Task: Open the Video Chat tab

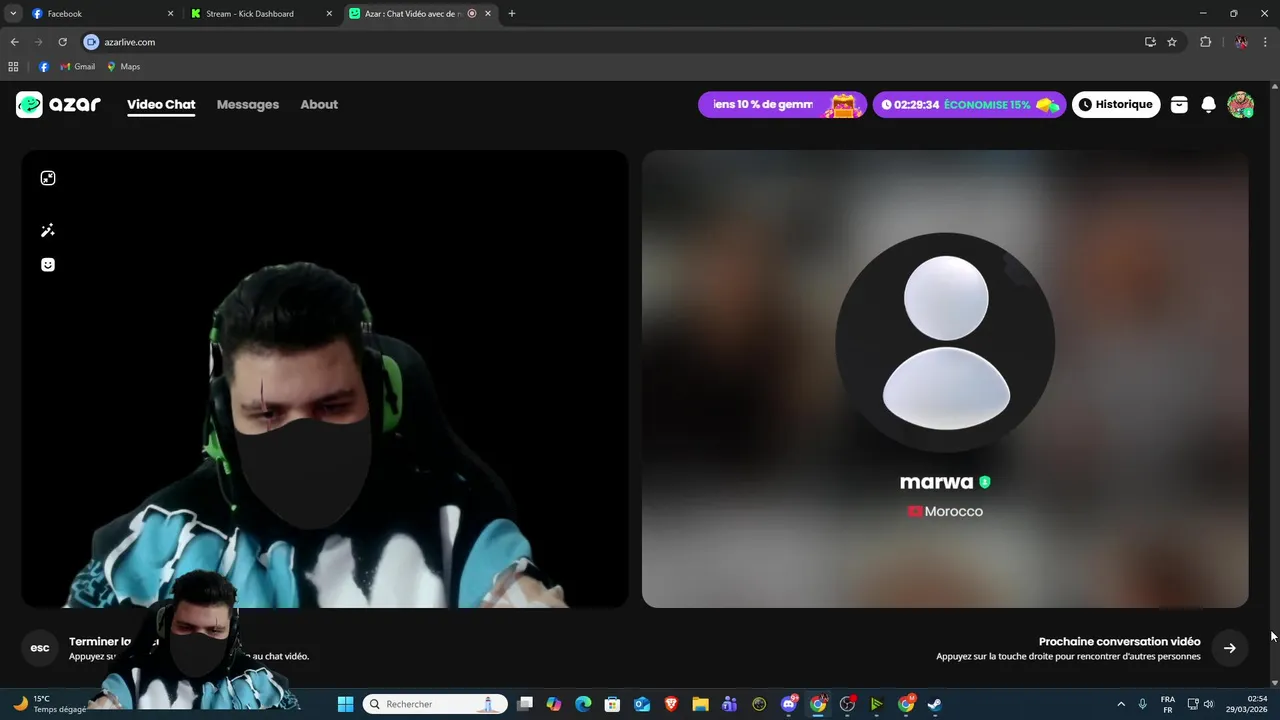Action: pyautogui.click(x=161, y=104)
